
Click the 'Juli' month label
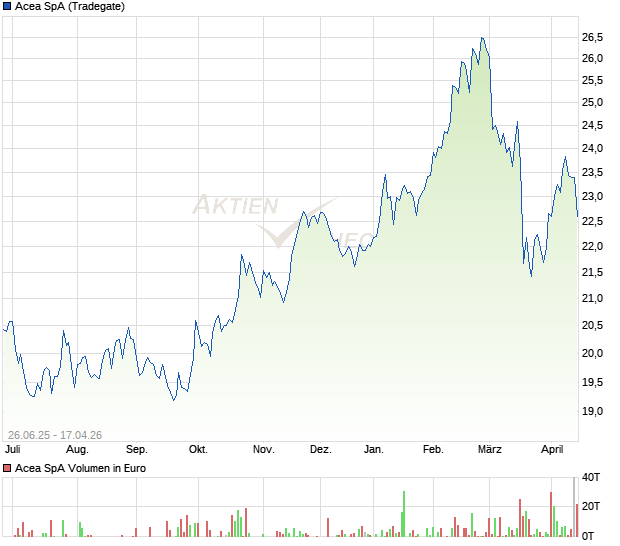[x=12, y=449]
